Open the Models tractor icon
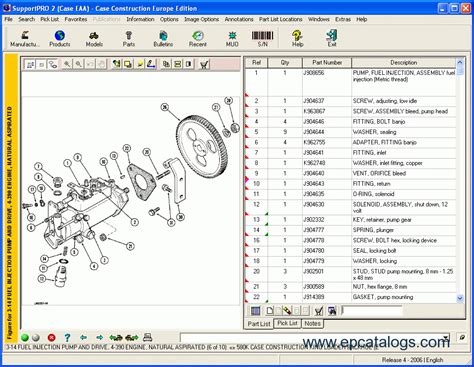The width and height of the screenshot is (474, 367). click(x=94, y=39)
